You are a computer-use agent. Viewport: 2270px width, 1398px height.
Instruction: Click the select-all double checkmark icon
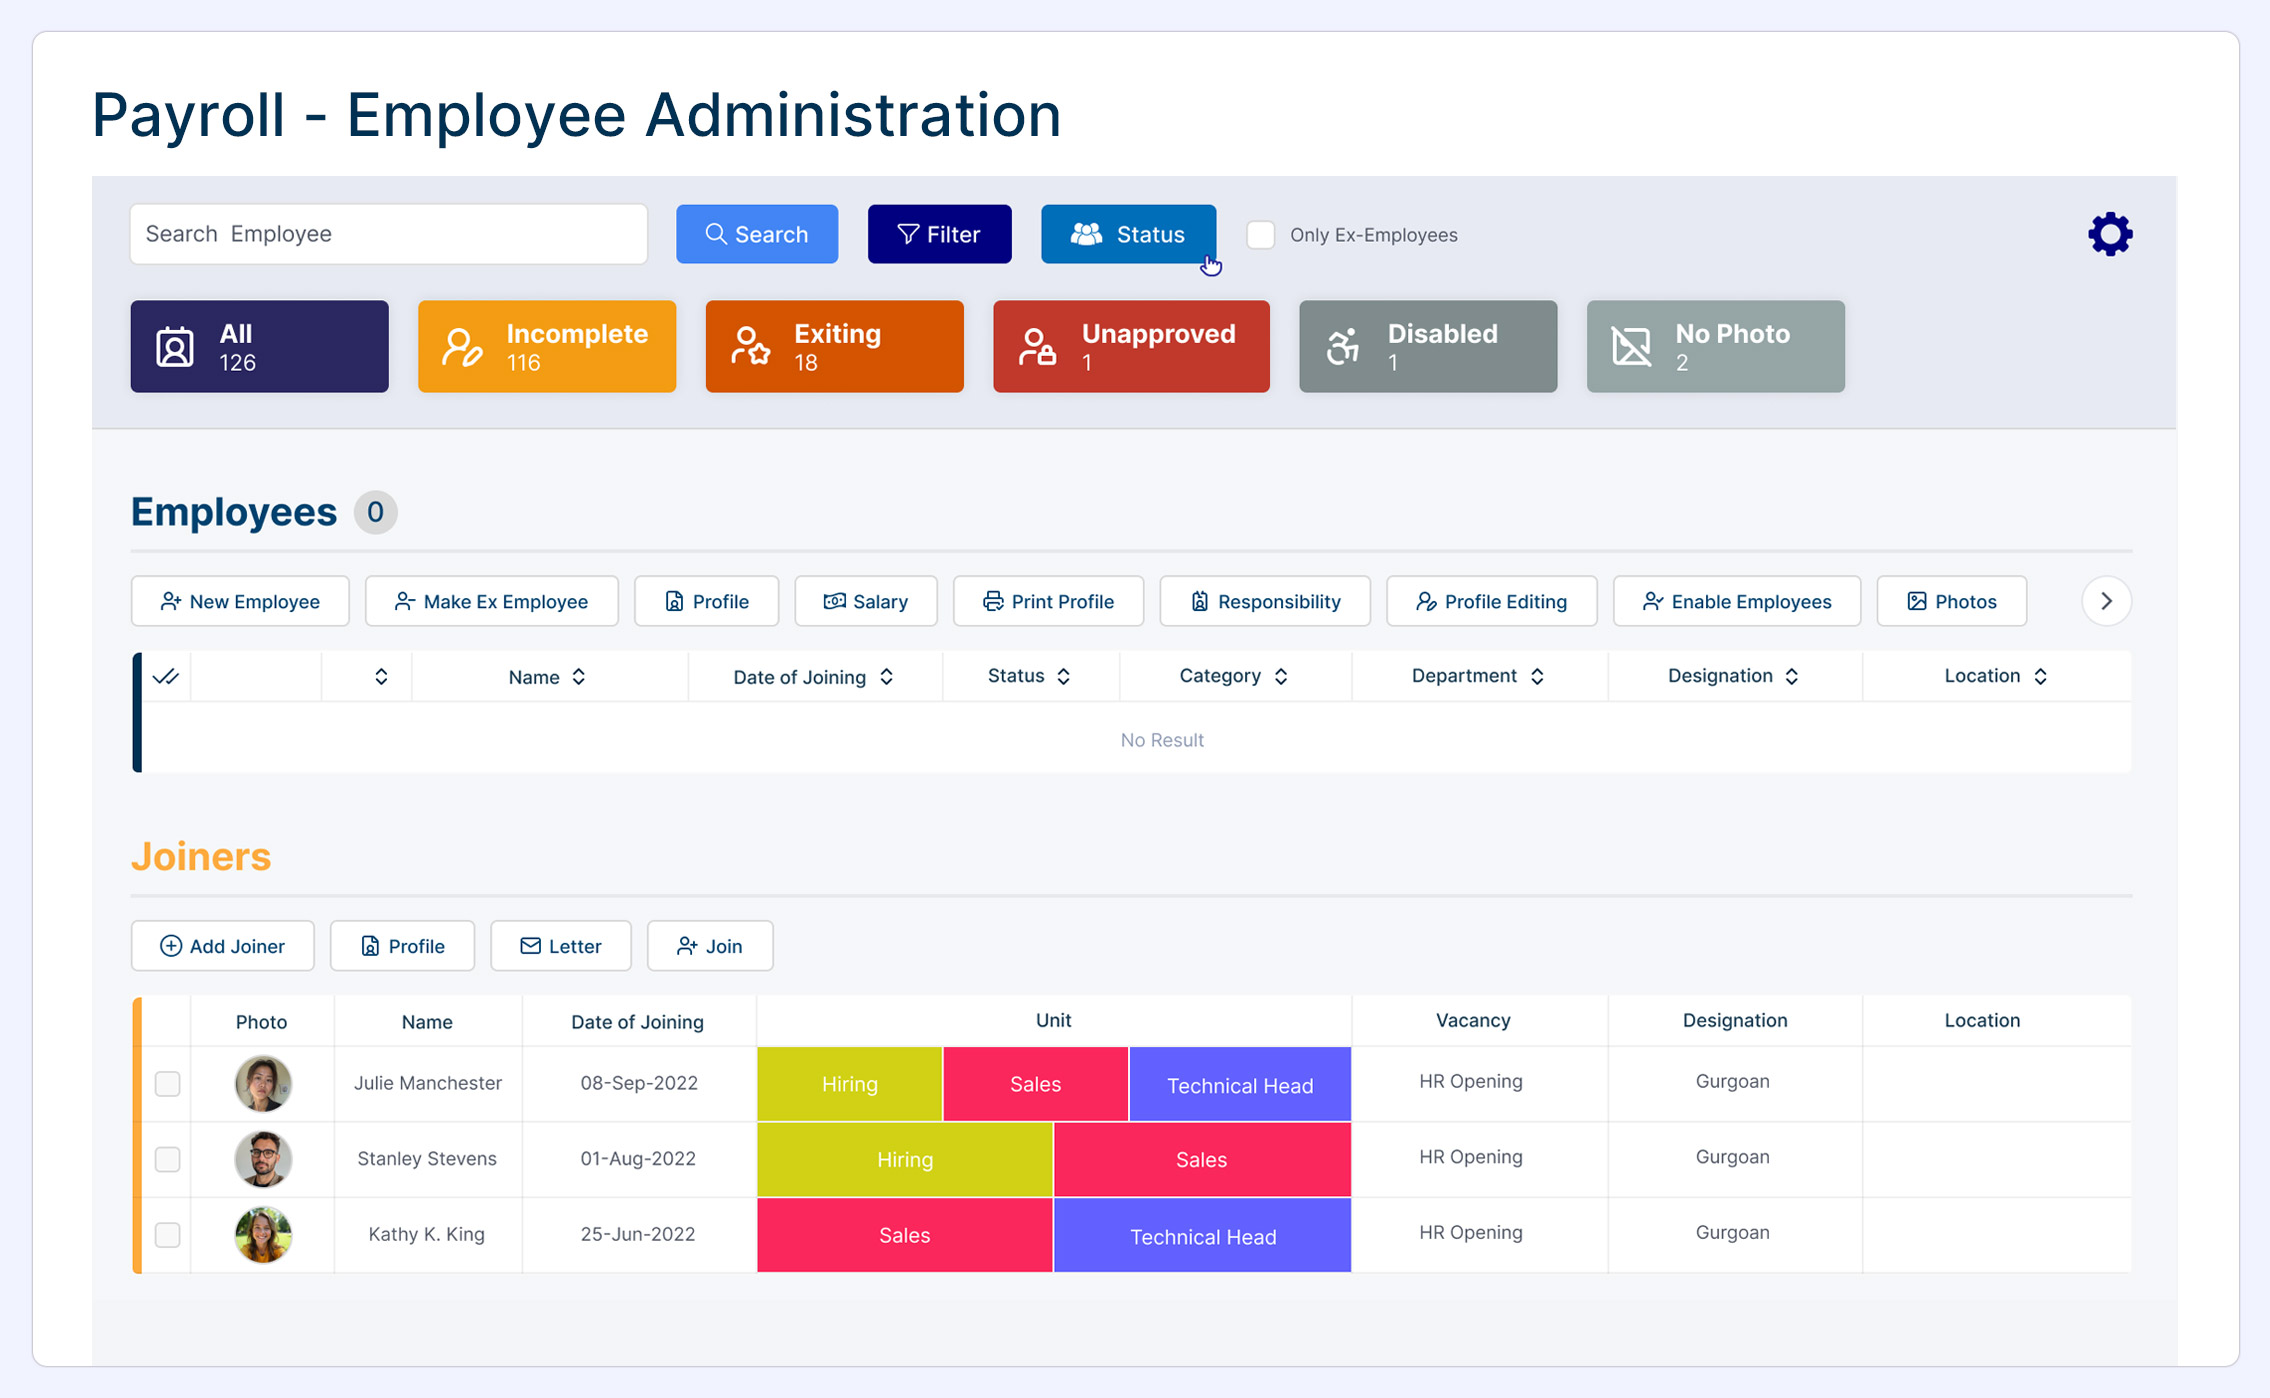[x=166, y=677]
